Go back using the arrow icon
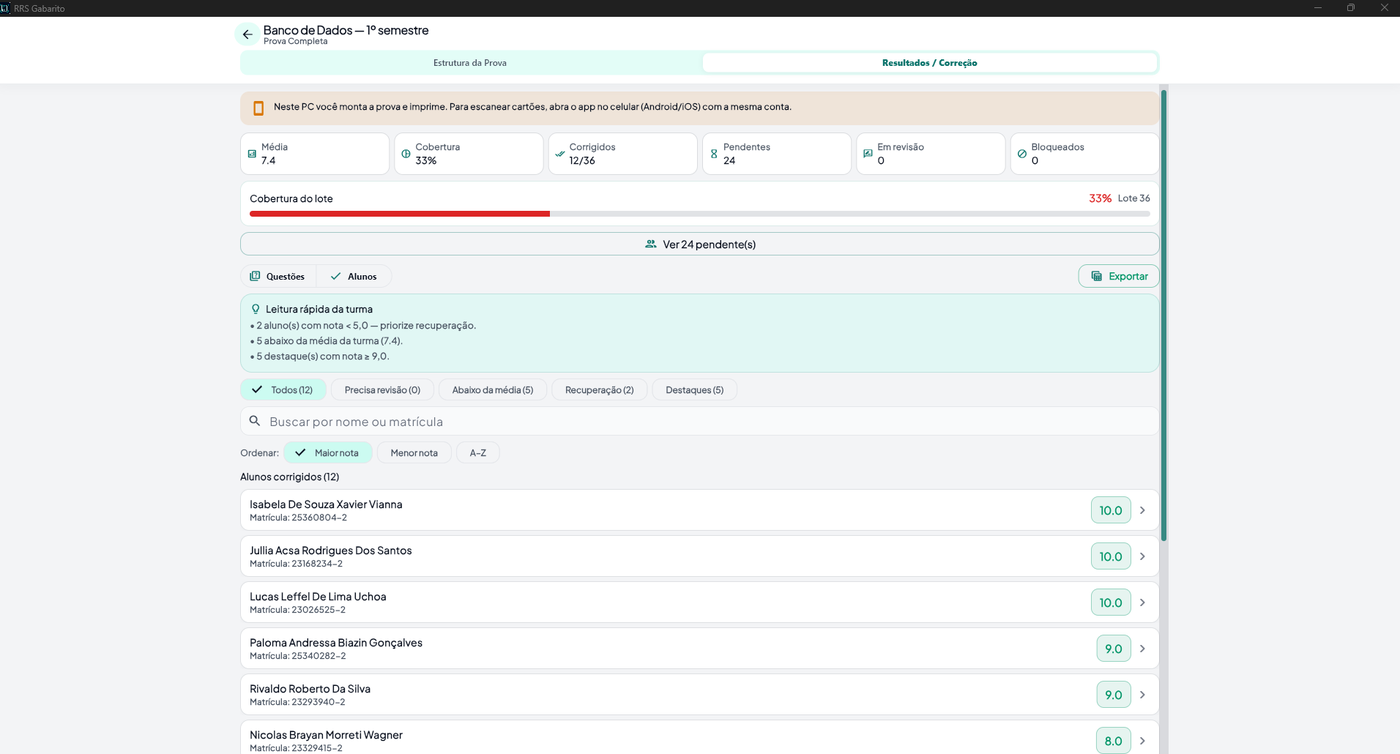The image size is (1400, 754). pos(247,34)
